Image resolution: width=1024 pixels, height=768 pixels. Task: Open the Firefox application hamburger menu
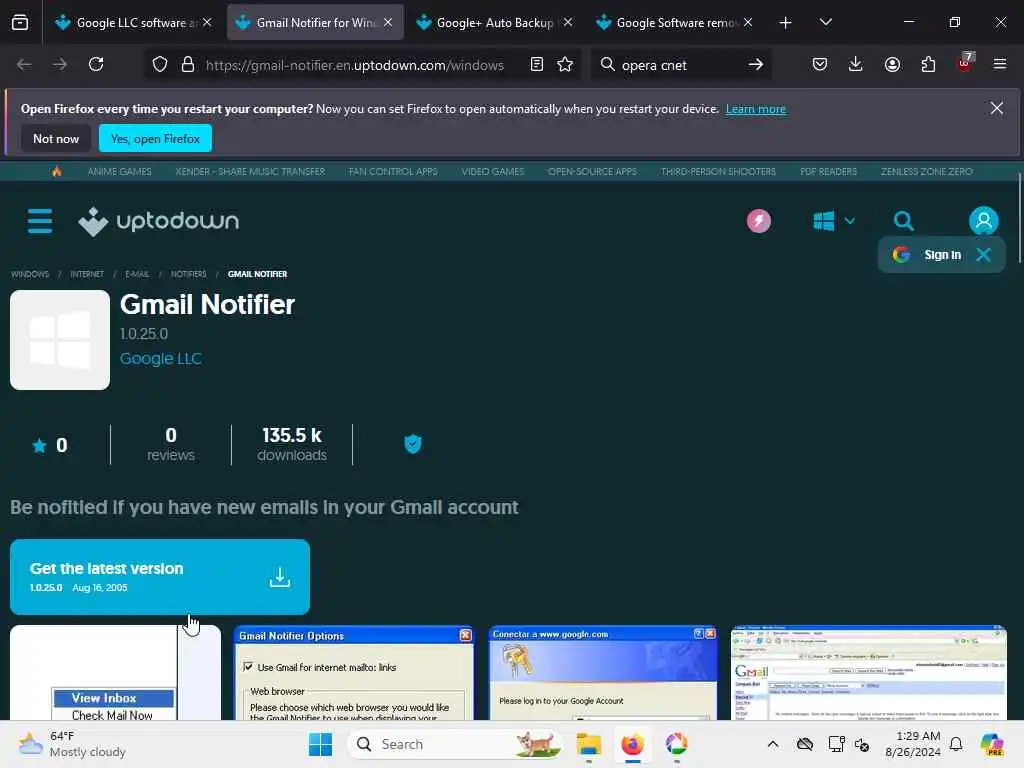pos(1000,65)
